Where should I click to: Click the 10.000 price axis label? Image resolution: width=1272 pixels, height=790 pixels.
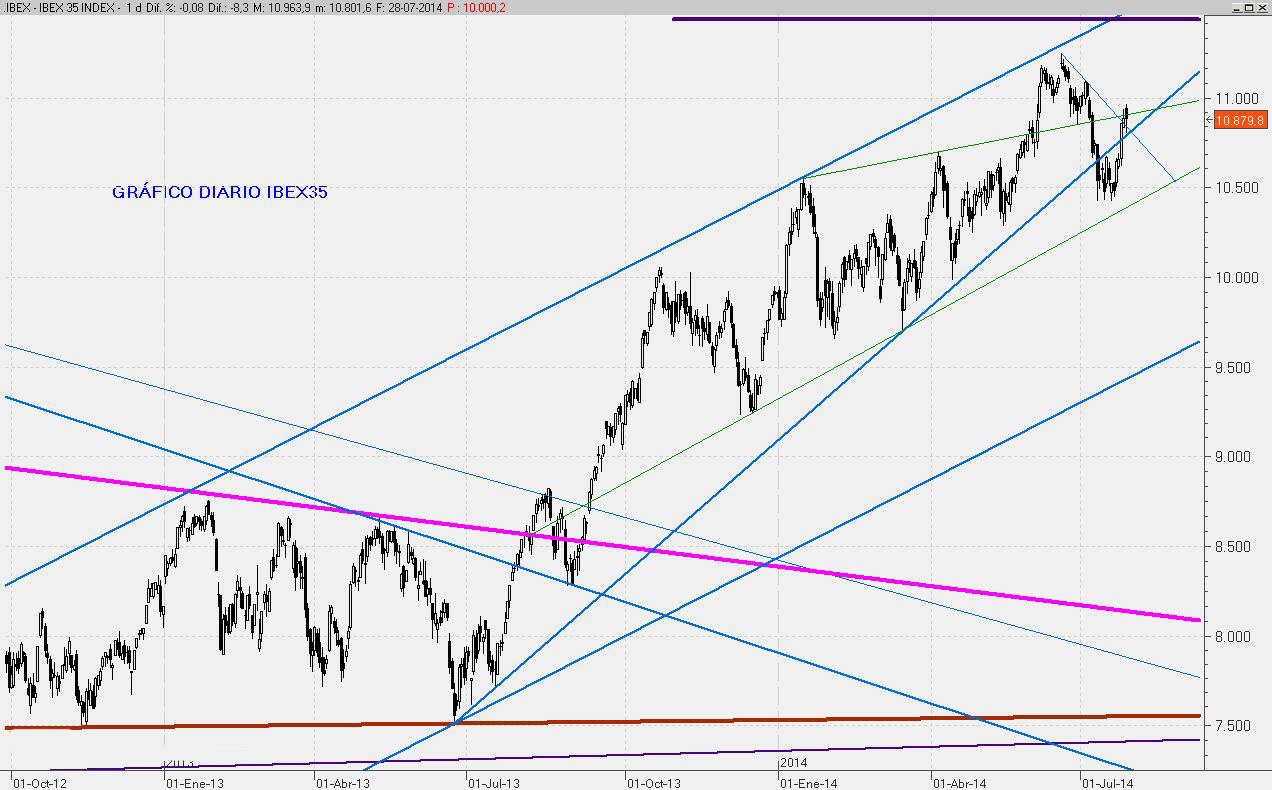(1237, 277)
